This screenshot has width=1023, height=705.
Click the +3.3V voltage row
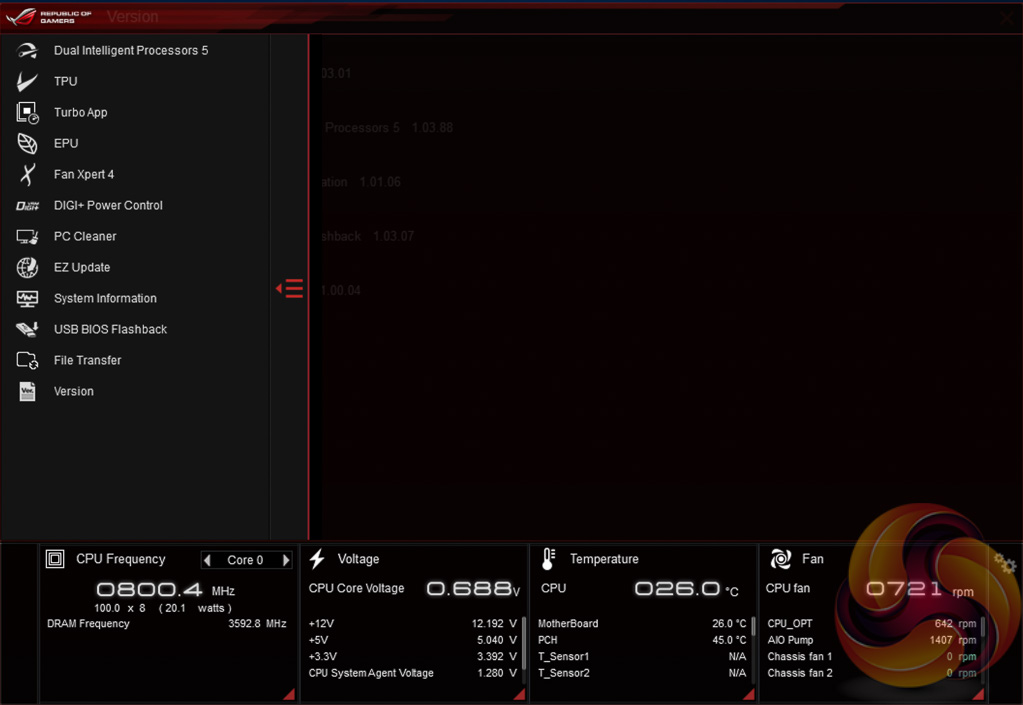pos(413,656)
